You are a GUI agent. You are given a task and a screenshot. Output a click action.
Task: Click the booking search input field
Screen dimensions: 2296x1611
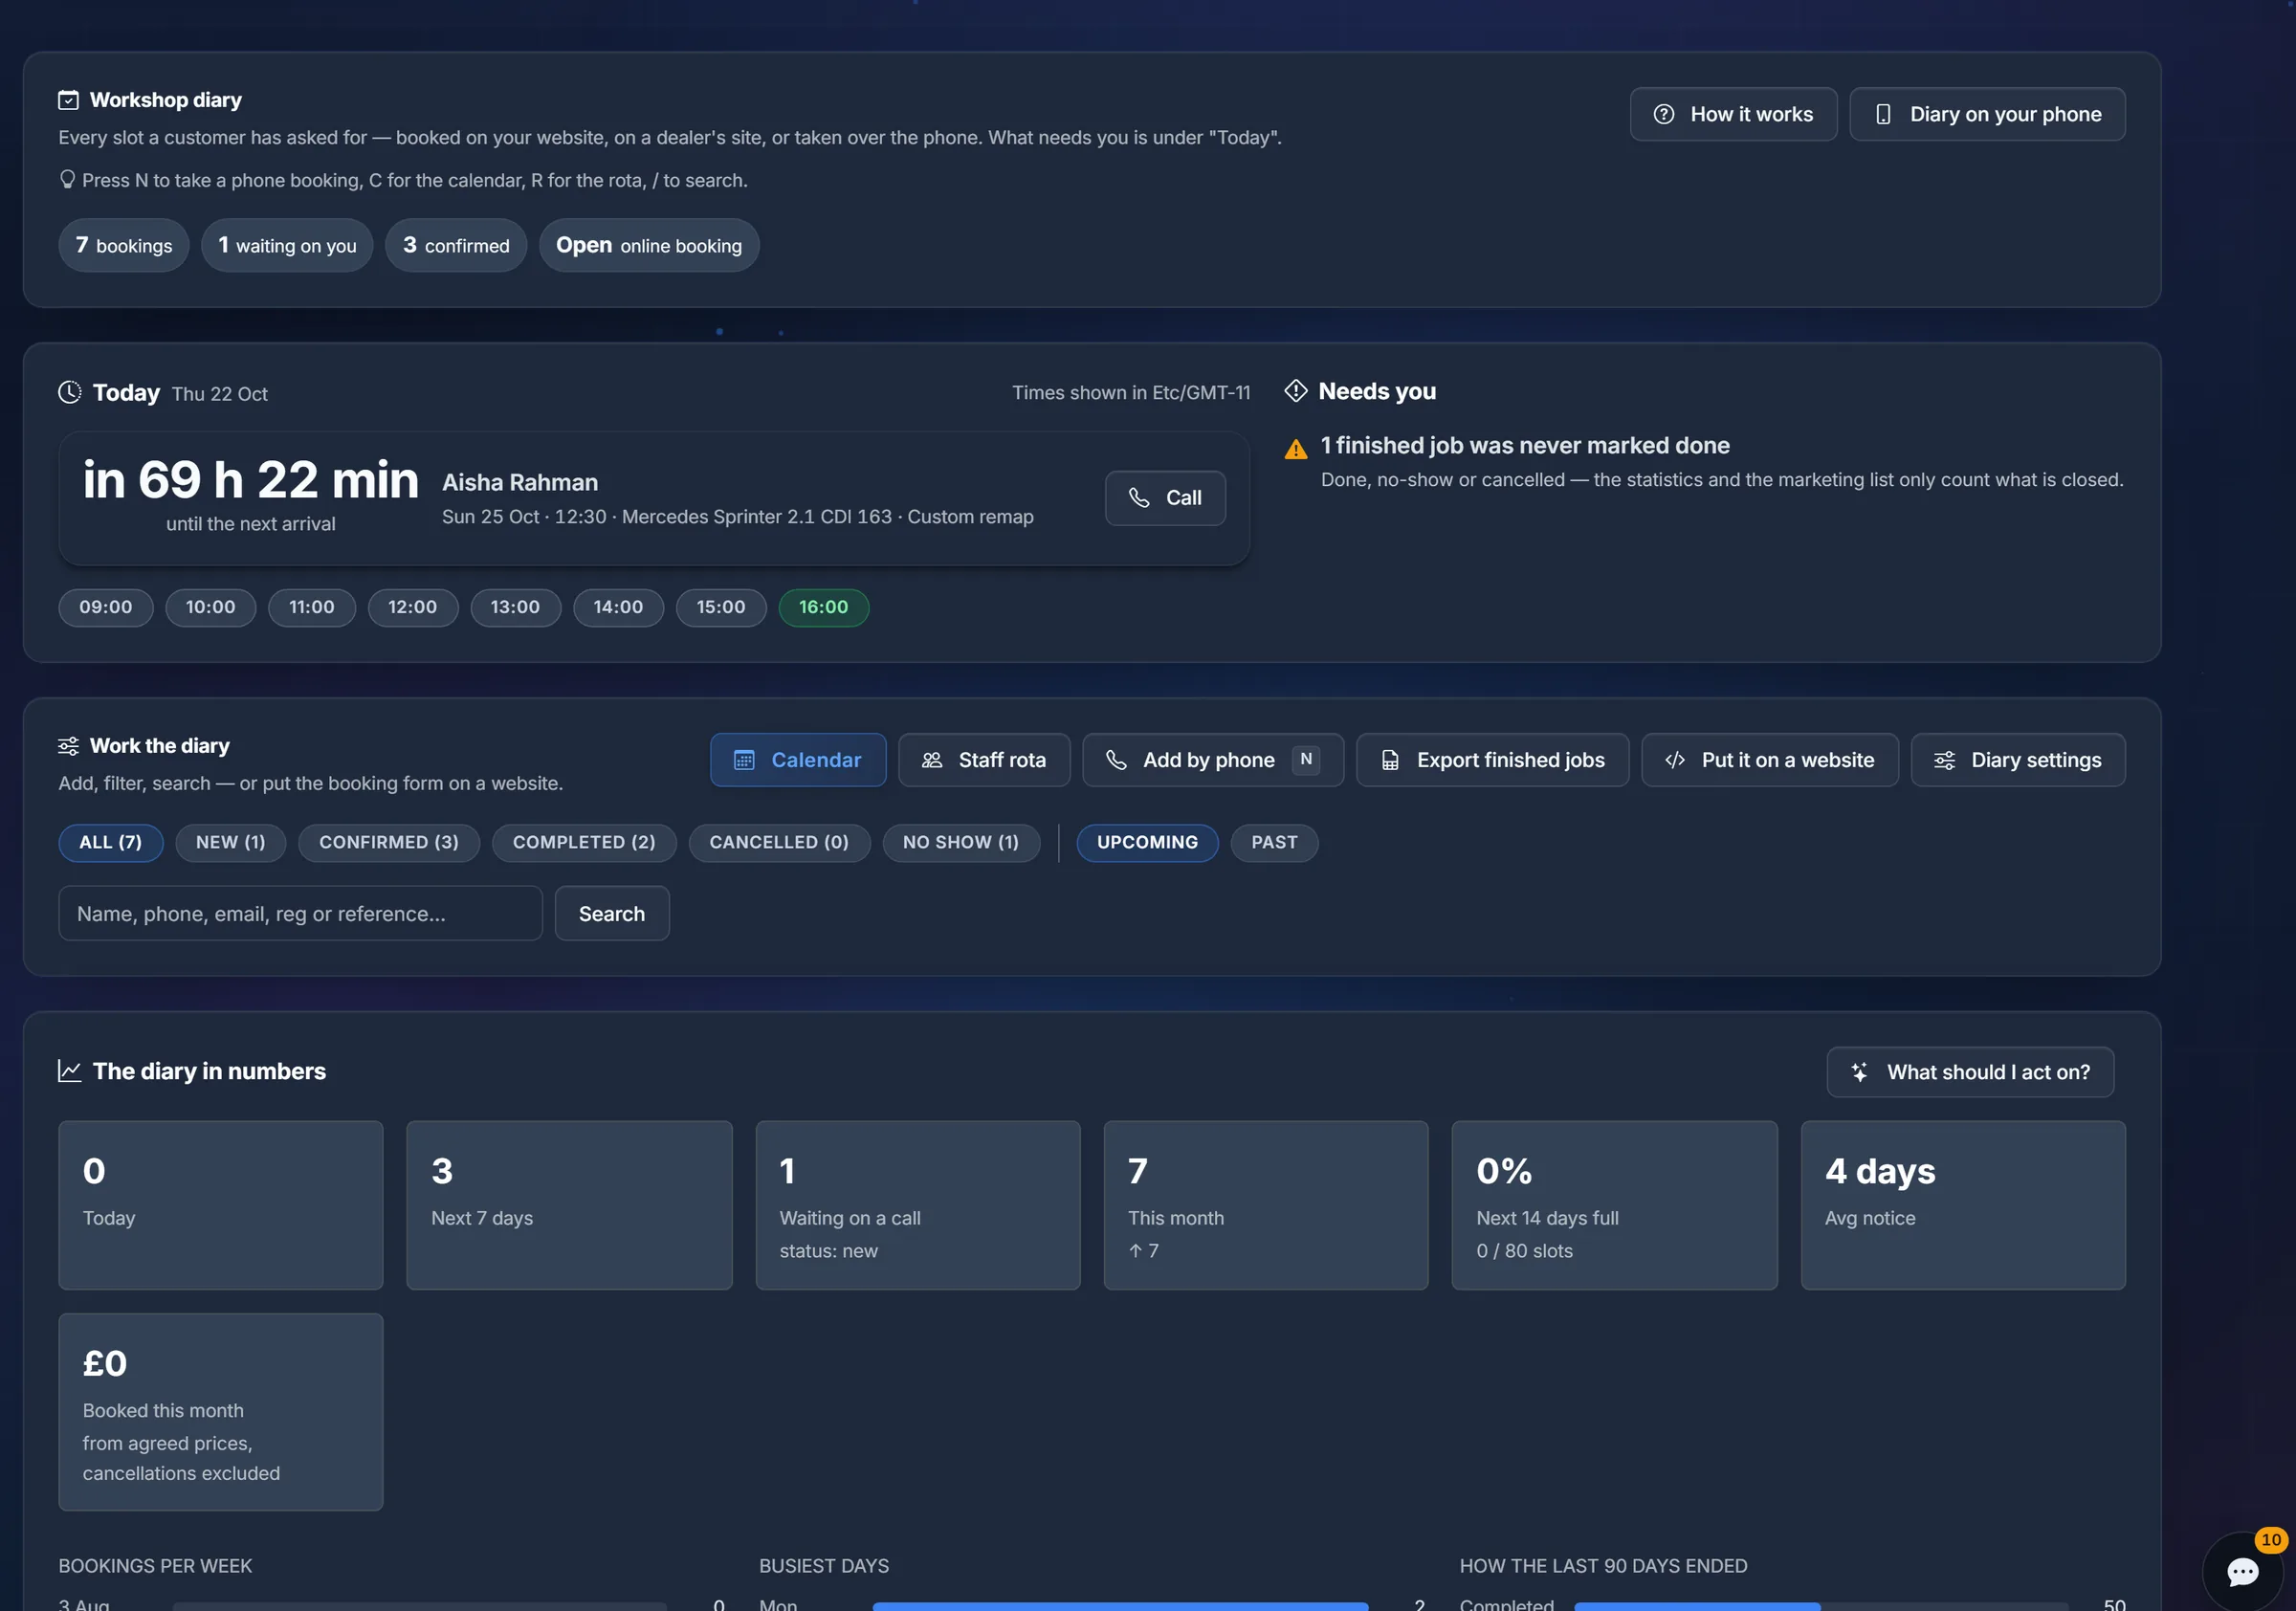[x=300, y=913]
